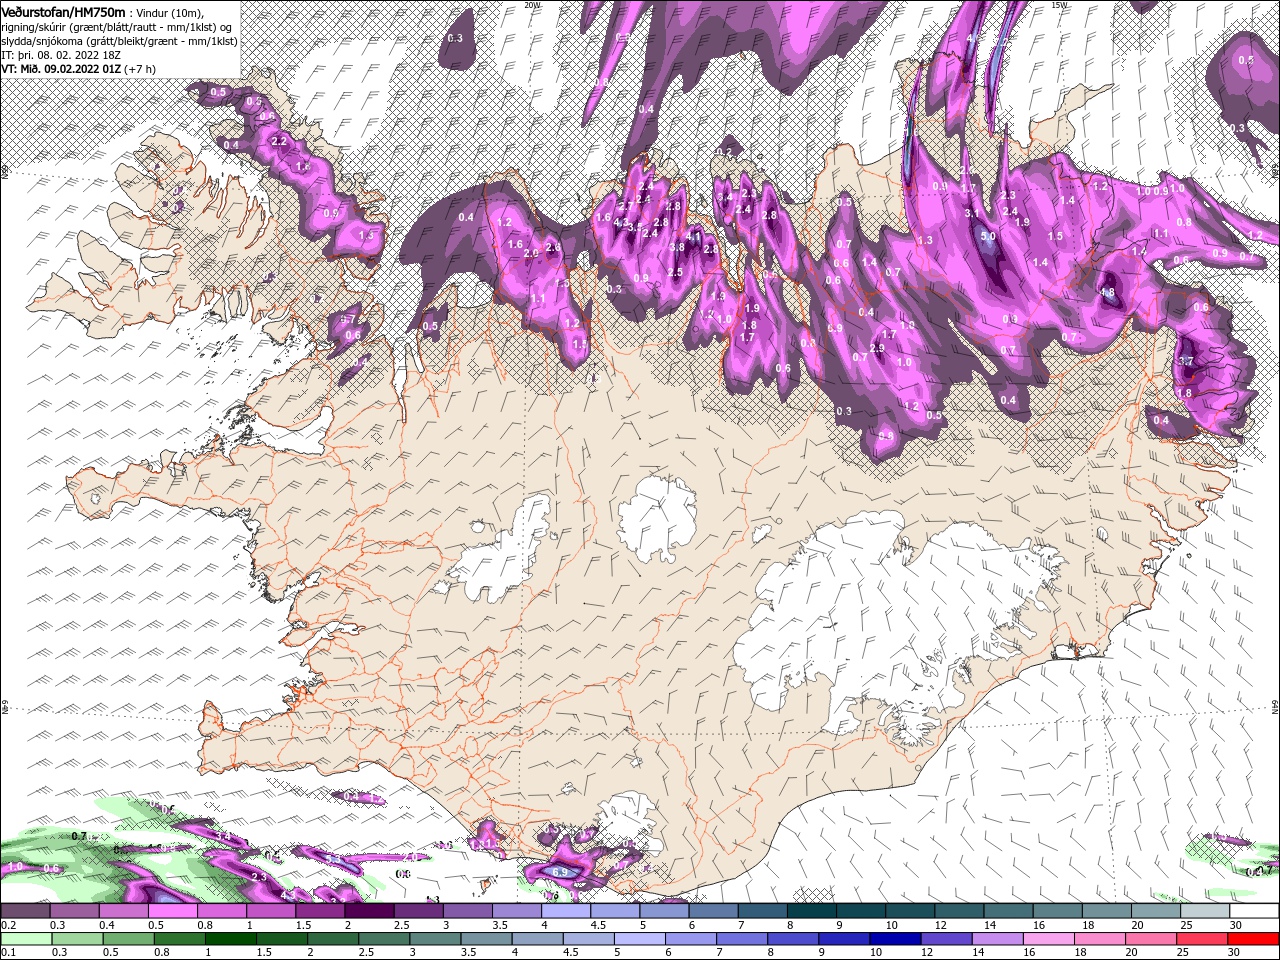This screenshot has width=1280, height=960.
Task: Click the 'slydda/snjókoma' legend description line
Action: (119, 40)
